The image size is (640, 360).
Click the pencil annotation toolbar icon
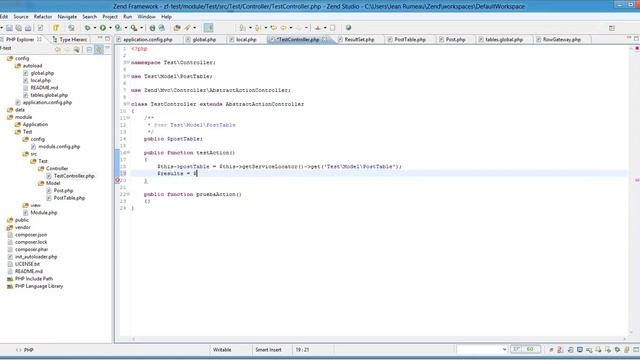187,28
